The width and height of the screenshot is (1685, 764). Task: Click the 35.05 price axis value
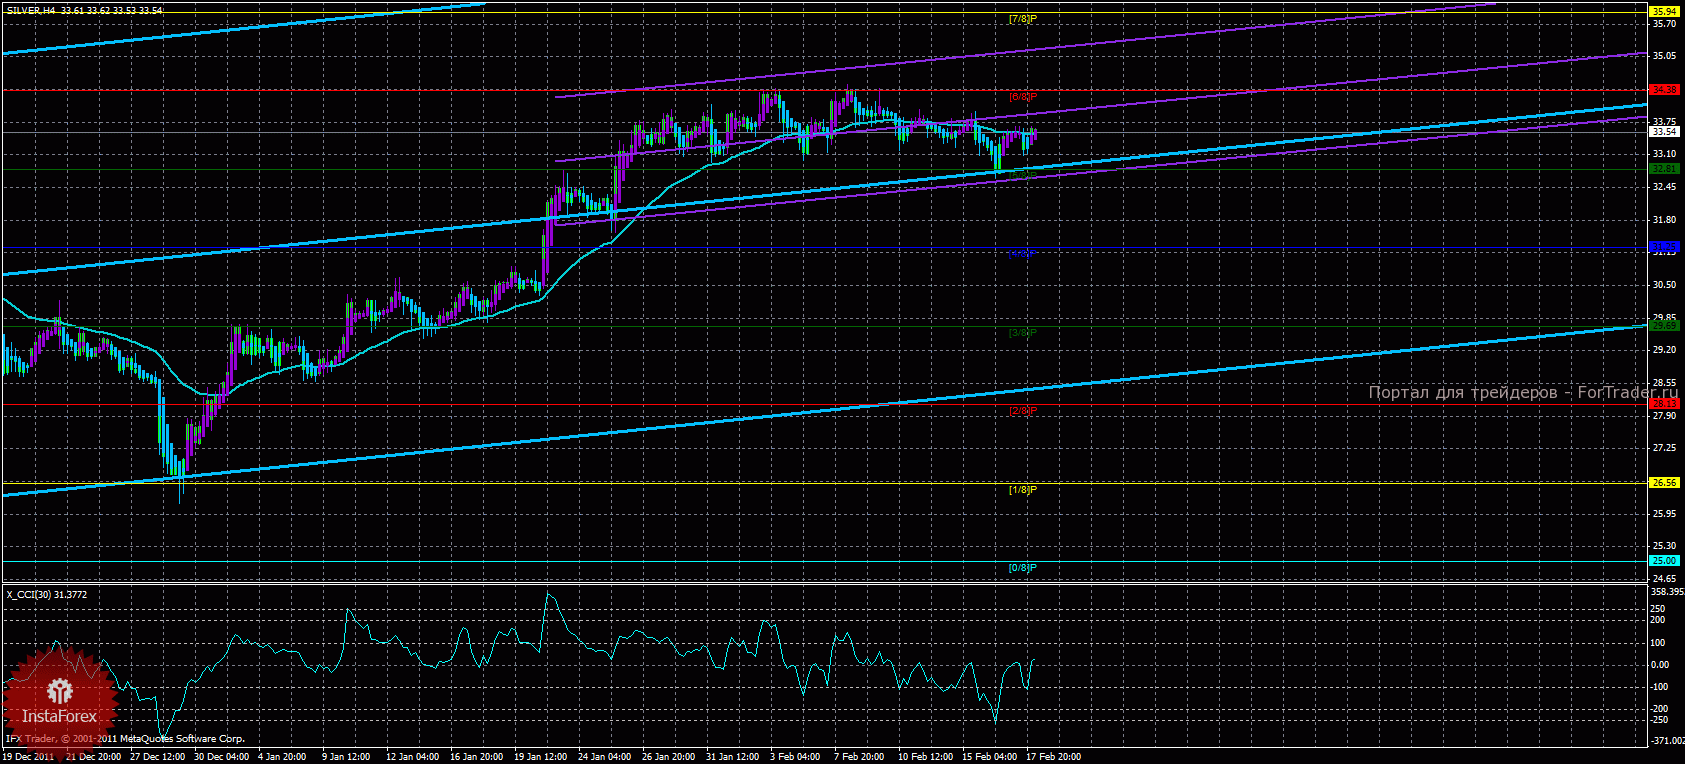(x=1664, y=56)
